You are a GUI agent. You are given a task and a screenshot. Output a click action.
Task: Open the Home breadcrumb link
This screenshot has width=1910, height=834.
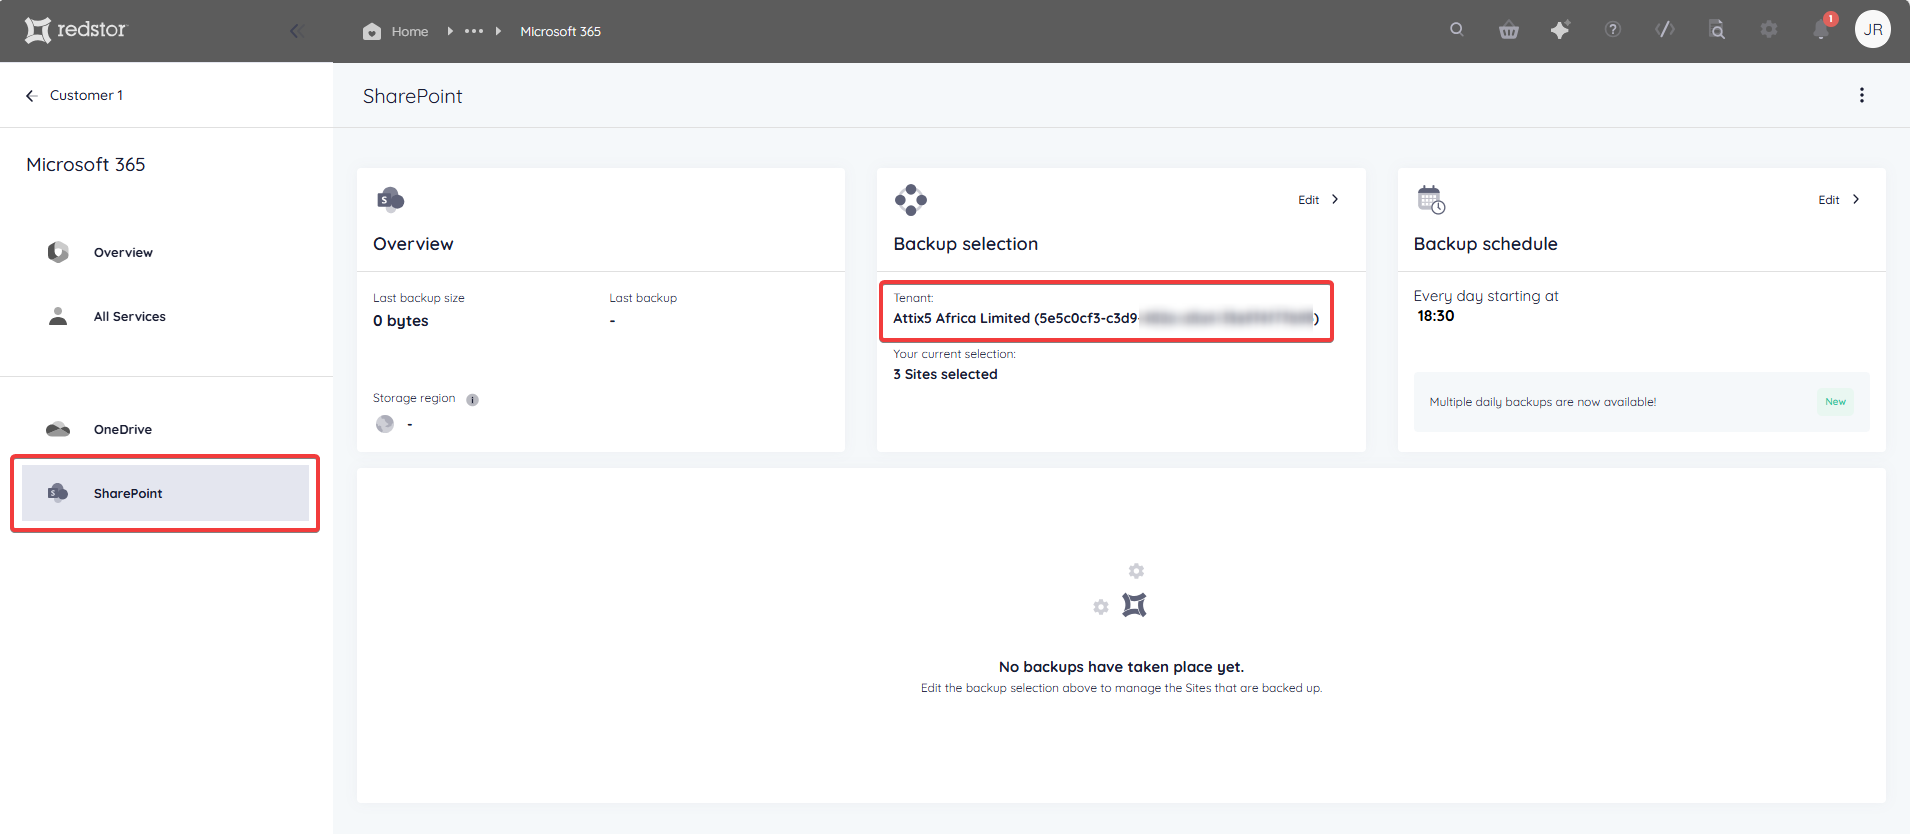pos(410,31)
